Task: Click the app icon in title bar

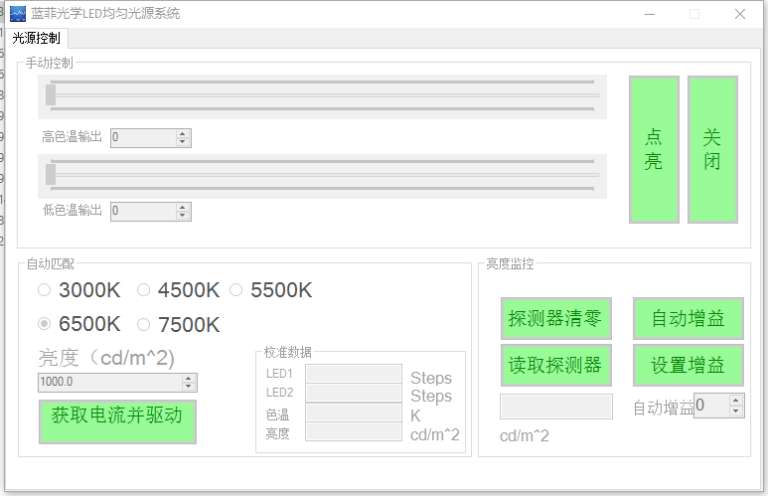Action: tap(17, 14)
